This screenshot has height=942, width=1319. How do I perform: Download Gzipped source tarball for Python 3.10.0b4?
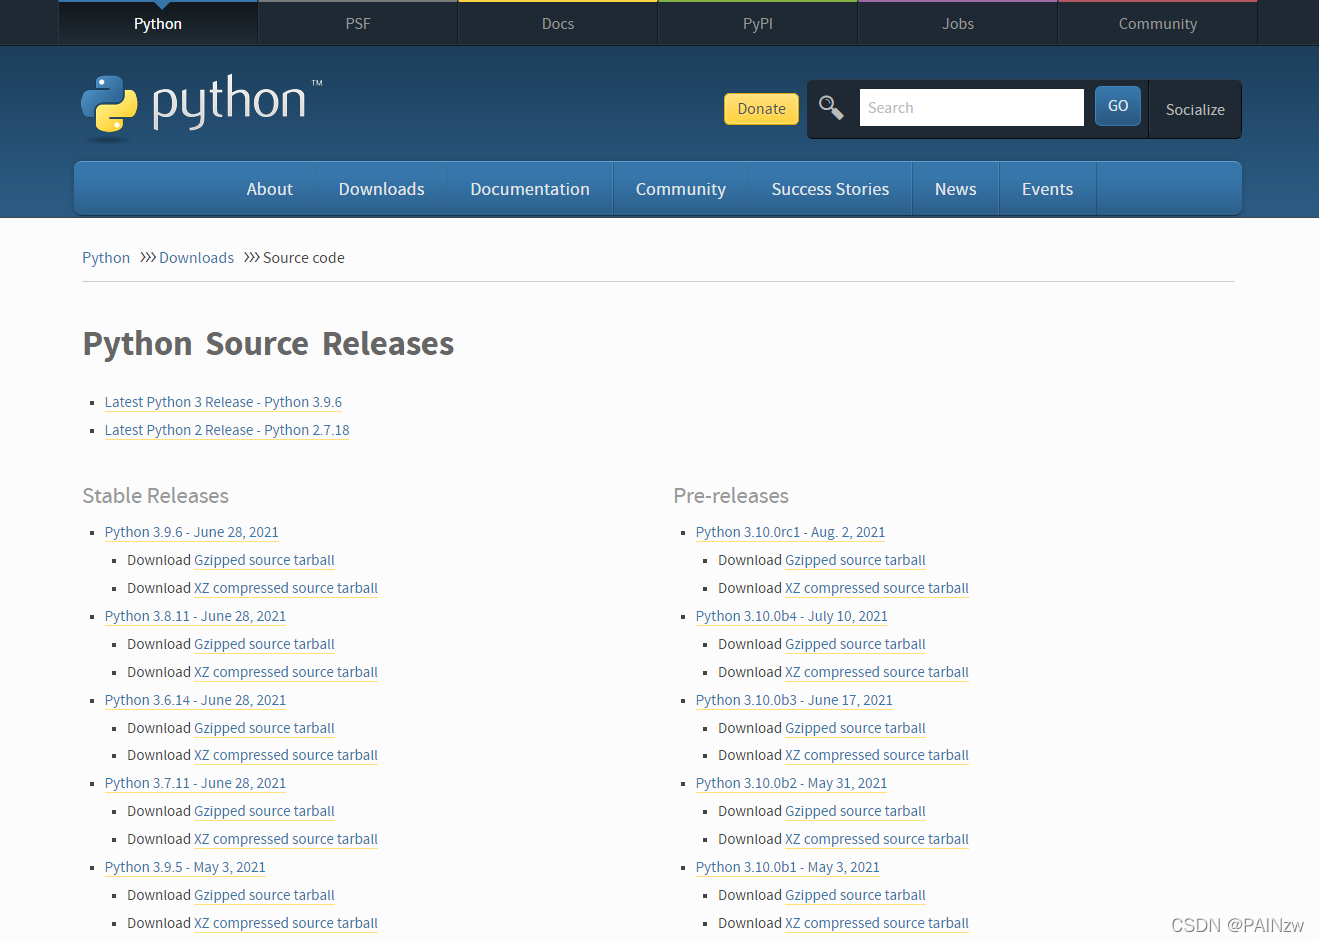[x=855, y=644]
